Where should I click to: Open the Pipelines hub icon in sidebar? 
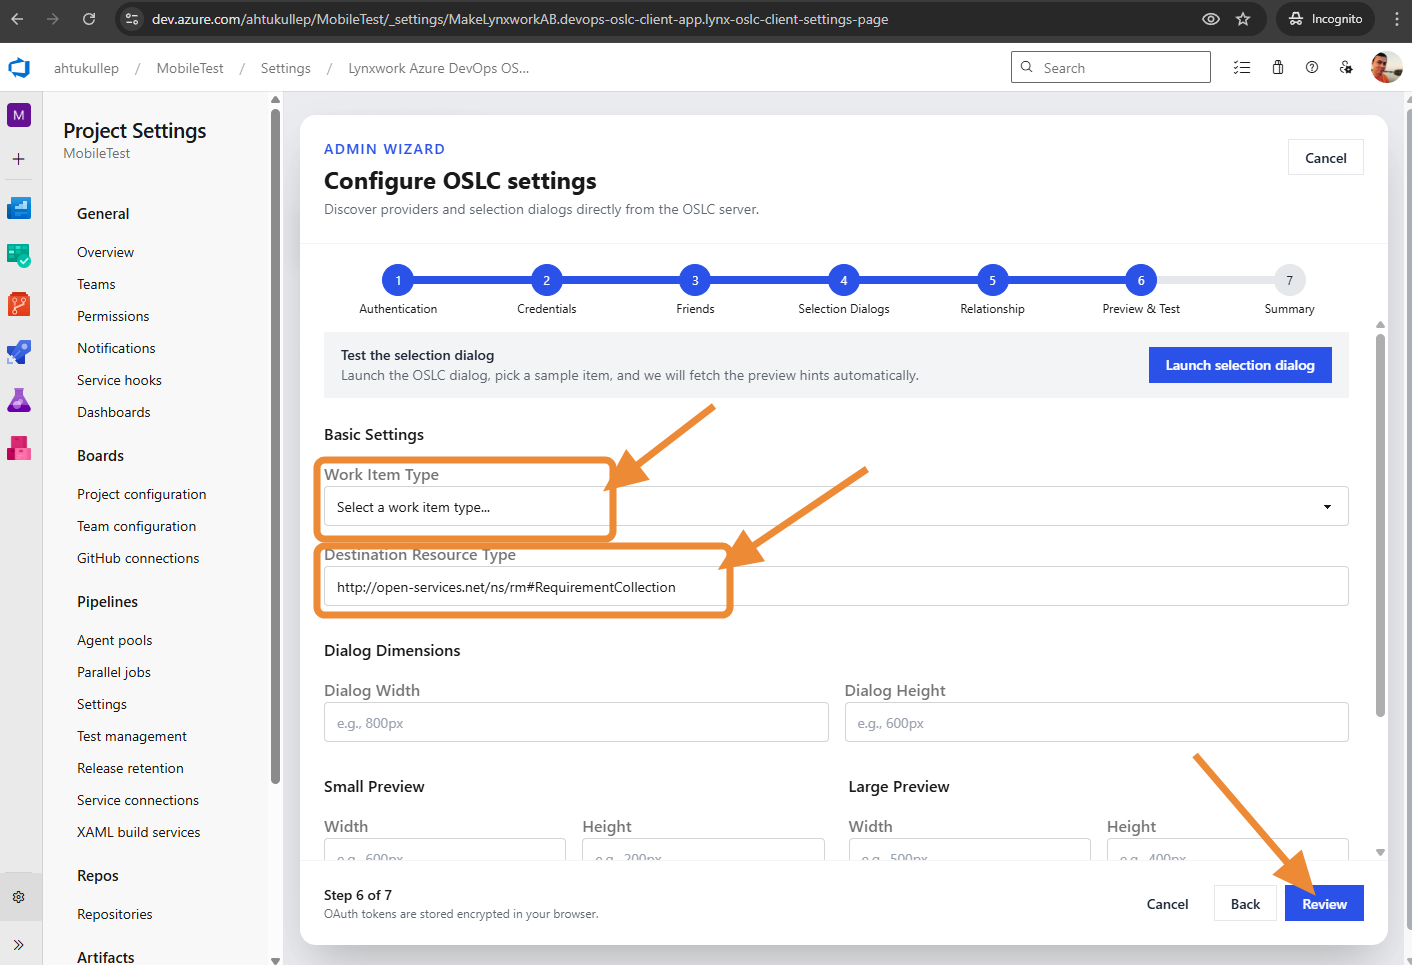point(19,352)
